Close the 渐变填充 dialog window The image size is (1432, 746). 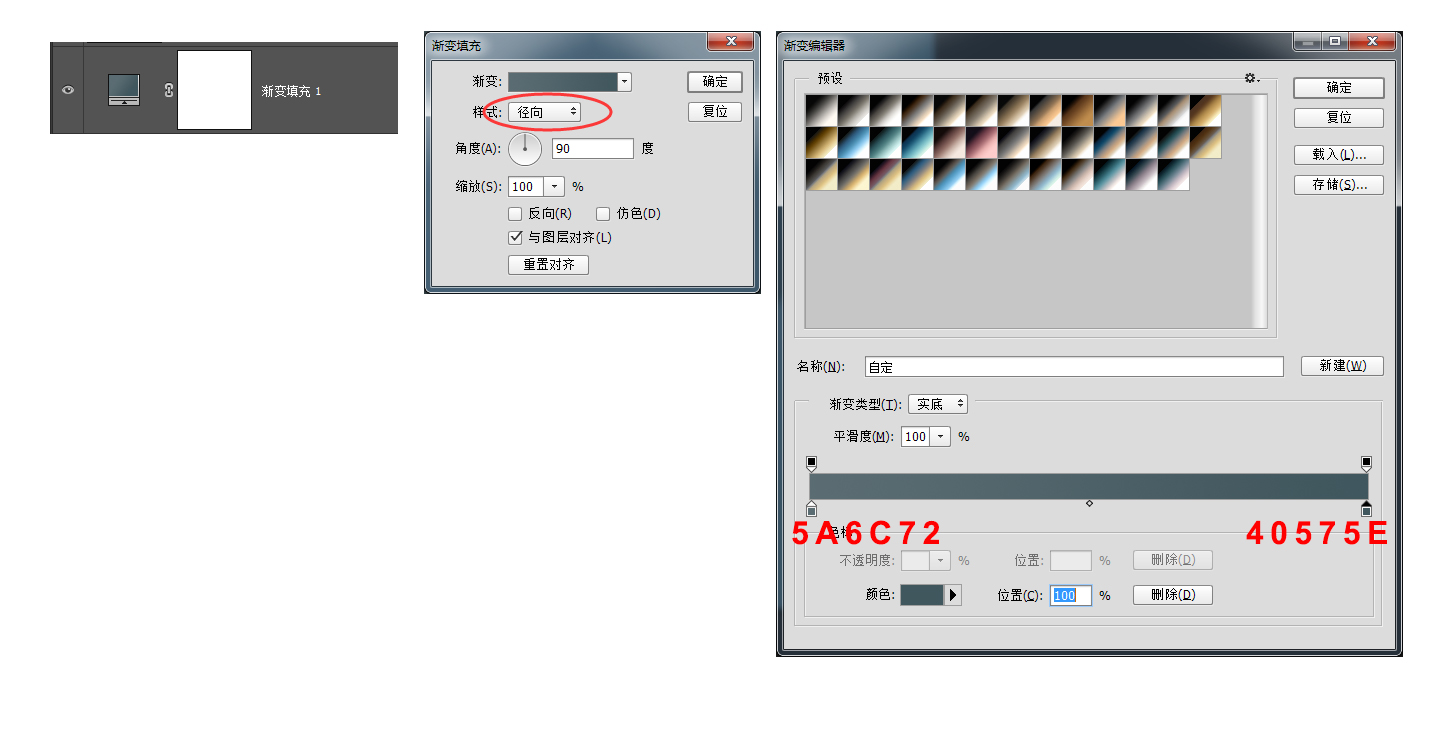(x=730, y=41)
